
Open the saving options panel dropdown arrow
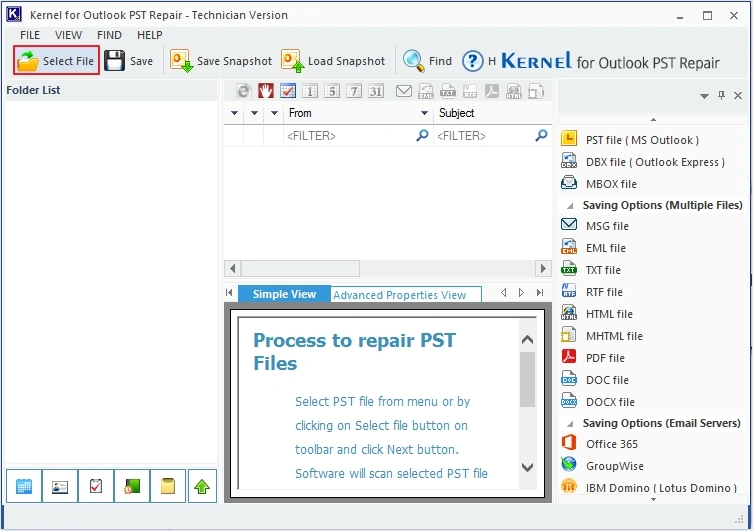pos(704,96)
